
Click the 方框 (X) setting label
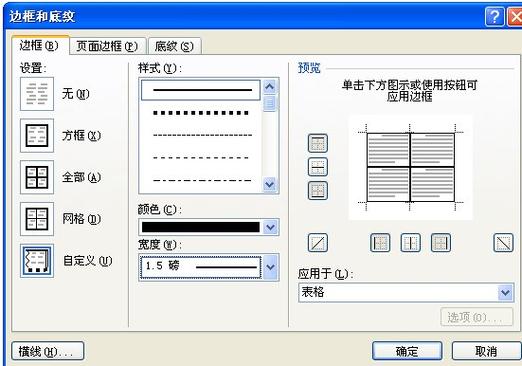point(81,136)
